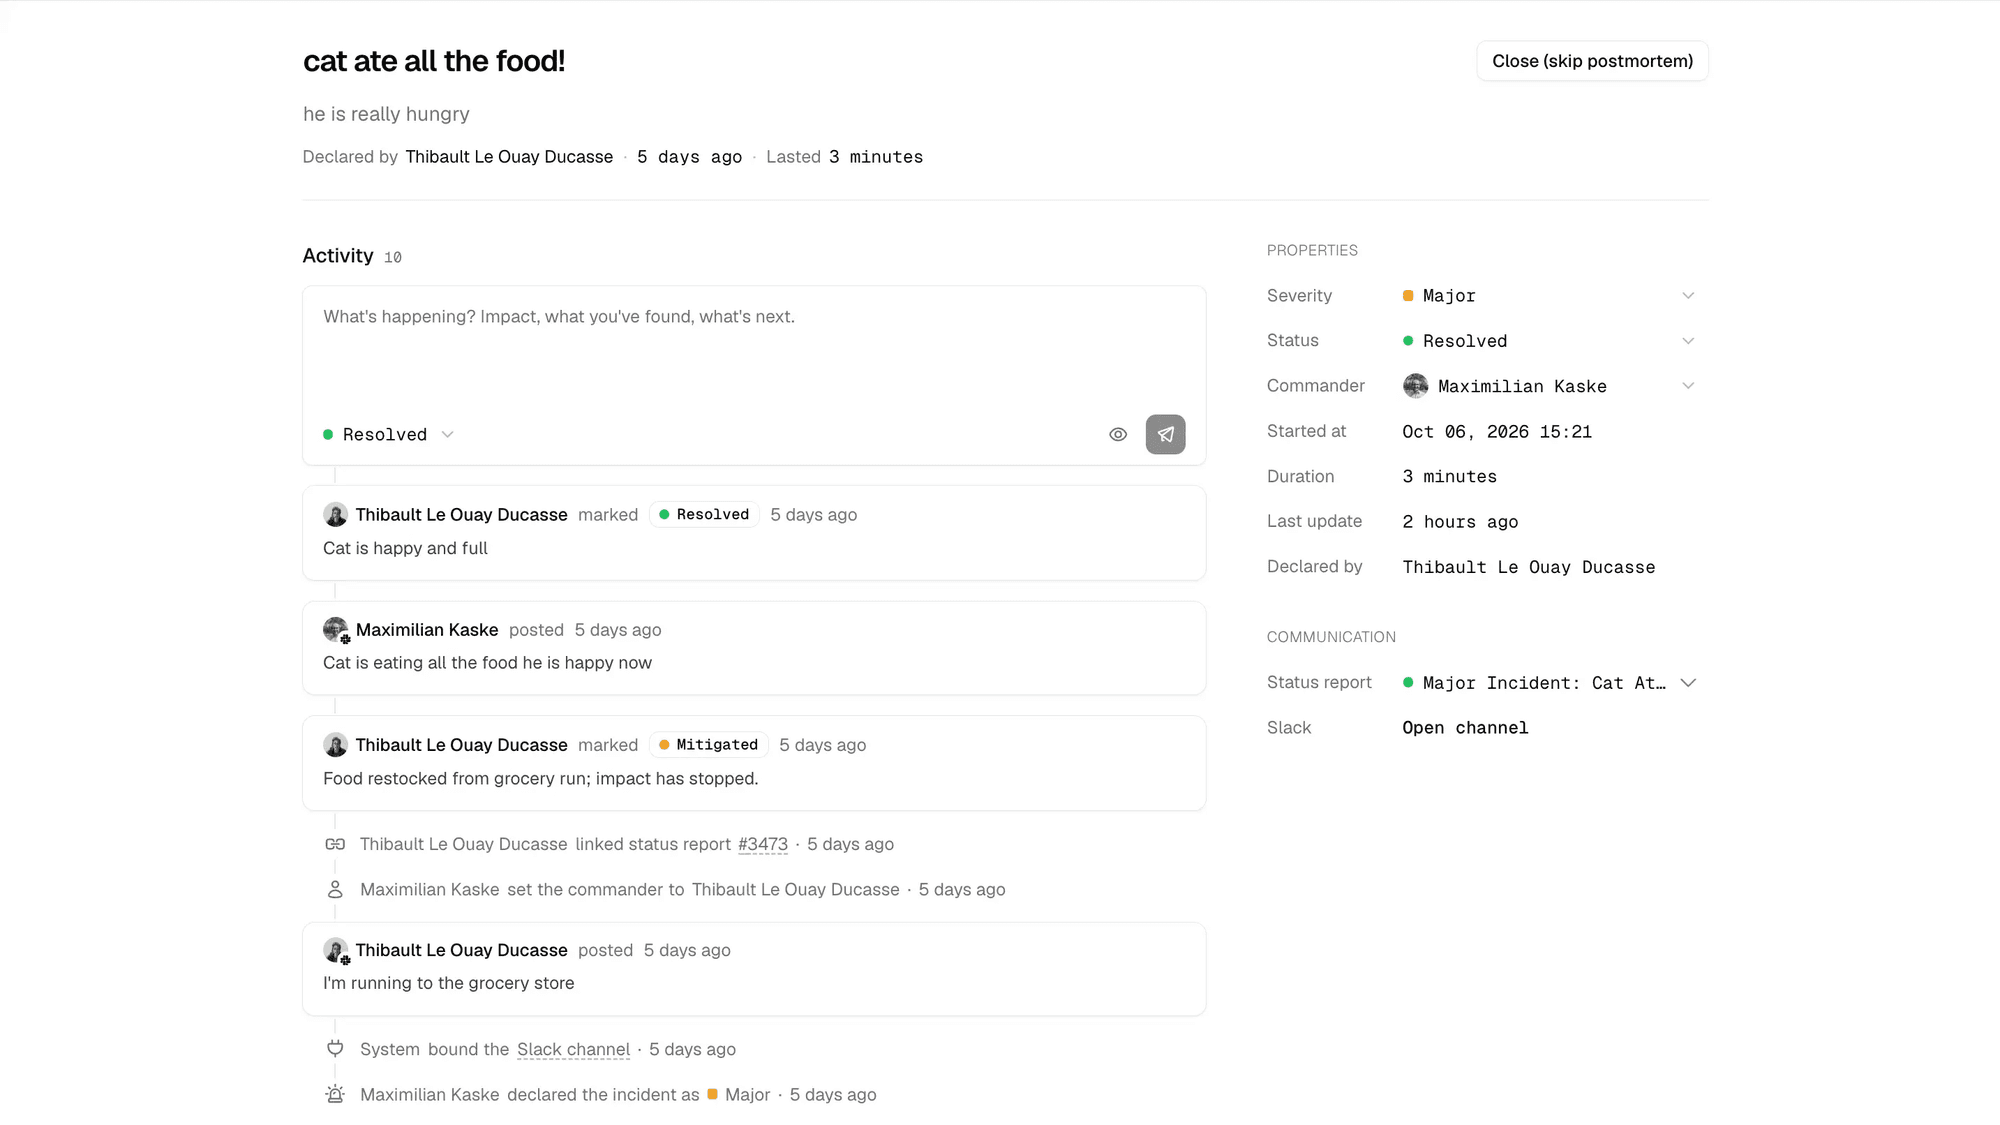Click the Started at value Oct 06, 2026 15:21

[x=1497, y=431]
